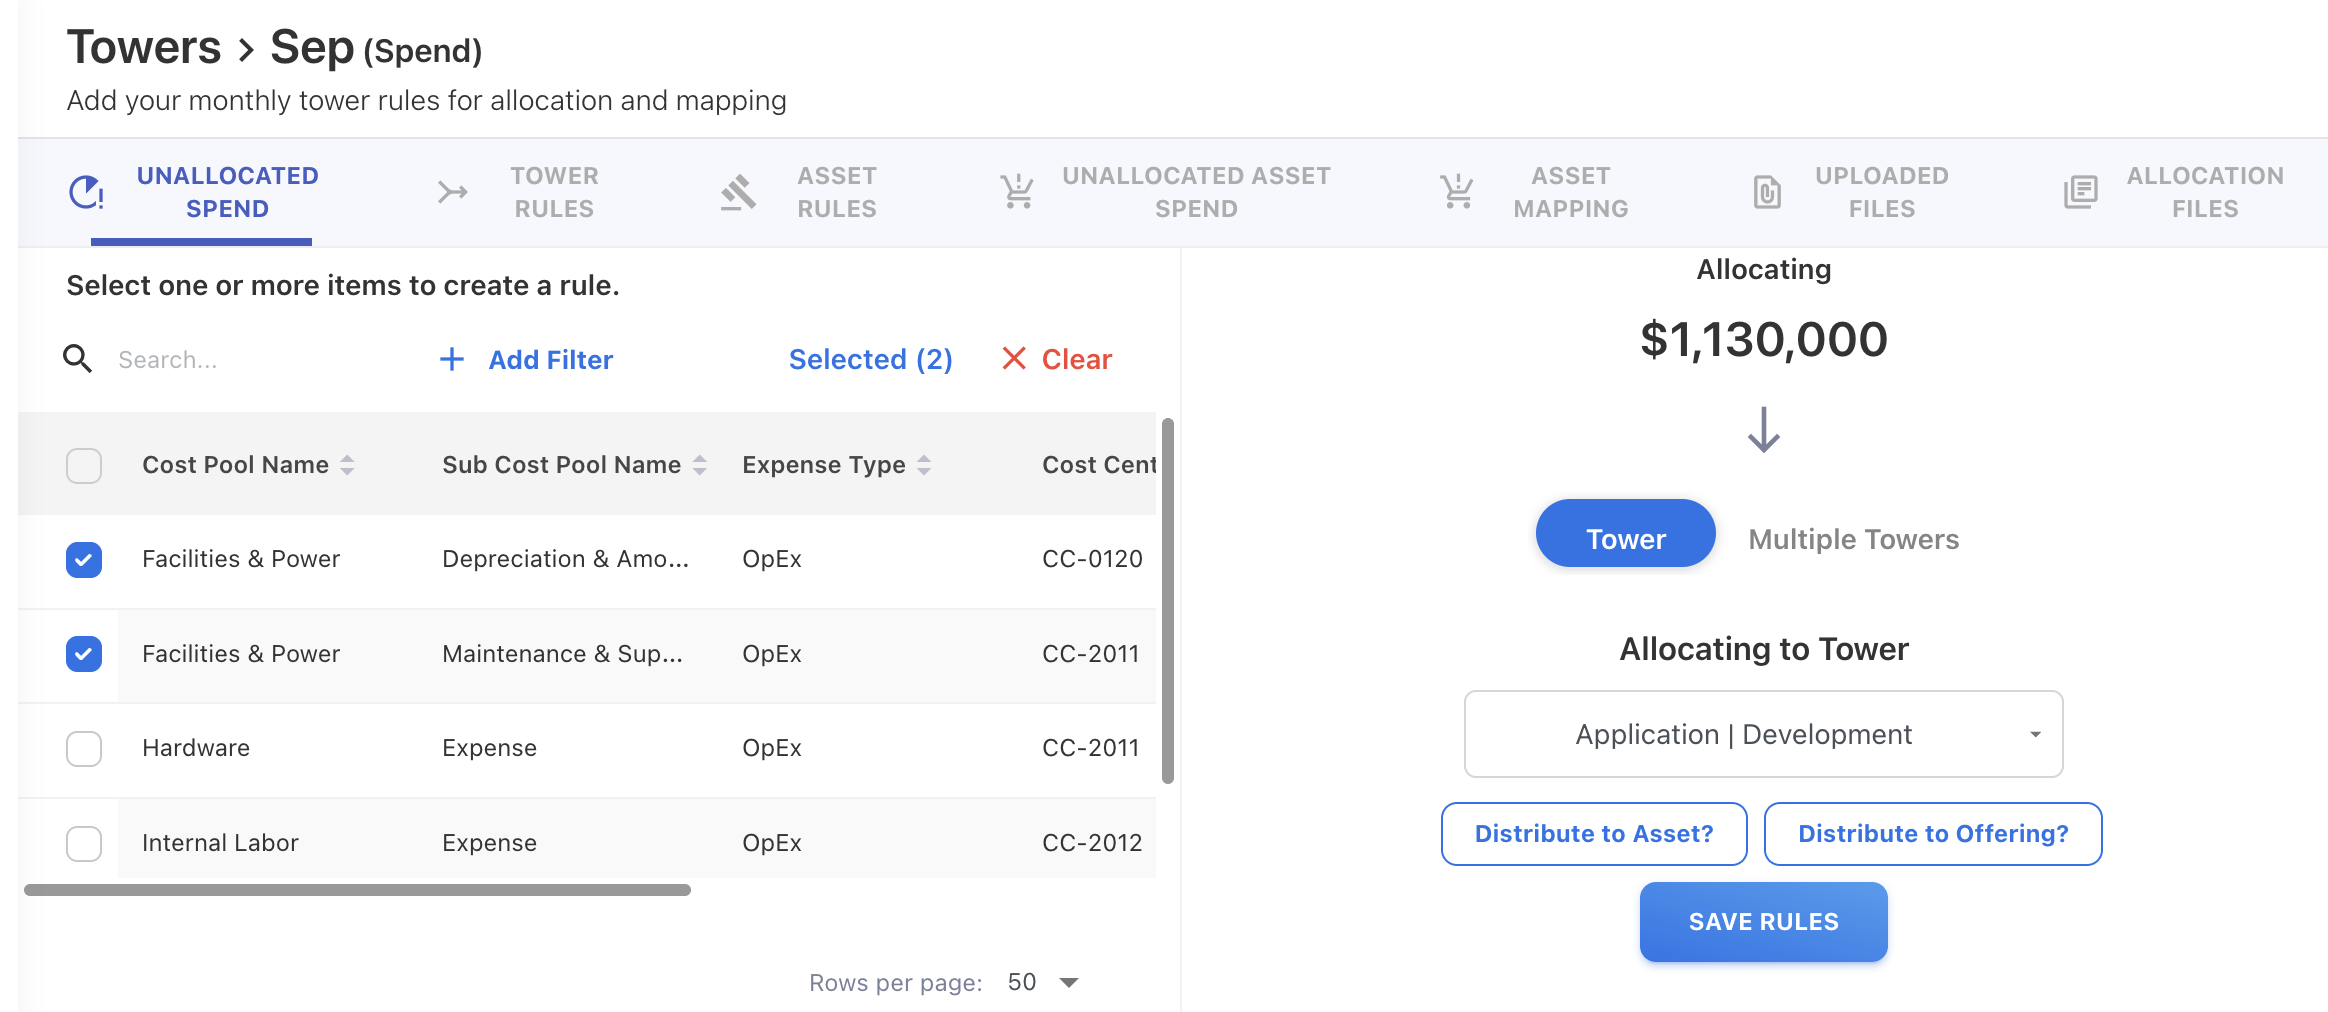Click the Allocation Files list icon

point(2080,192)
